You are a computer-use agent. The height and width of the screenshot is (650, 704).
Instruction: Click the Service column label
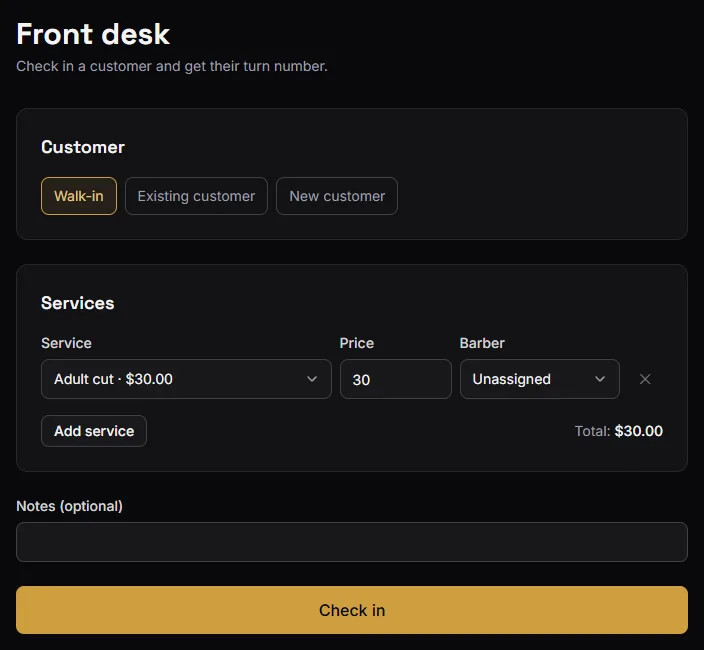[x=66, y=343]
